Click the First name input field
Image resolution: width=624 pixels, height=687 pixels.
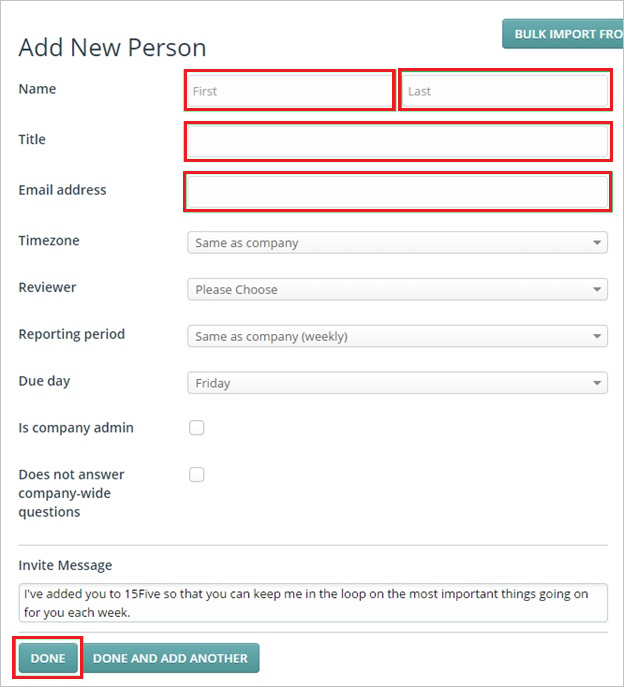tap(290, 91)
